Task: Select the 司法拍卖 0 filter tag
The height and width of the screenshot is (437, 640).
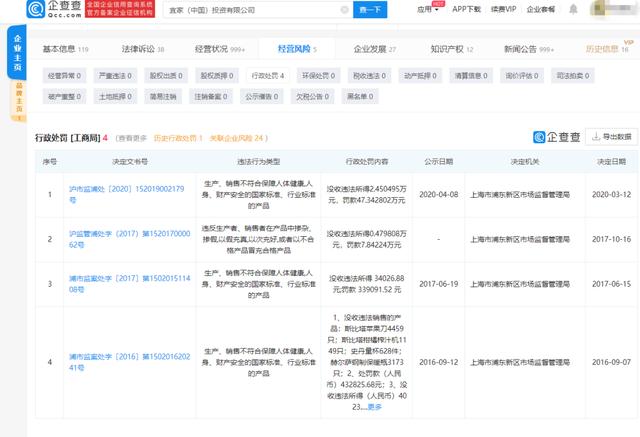Action: (573, 75)
